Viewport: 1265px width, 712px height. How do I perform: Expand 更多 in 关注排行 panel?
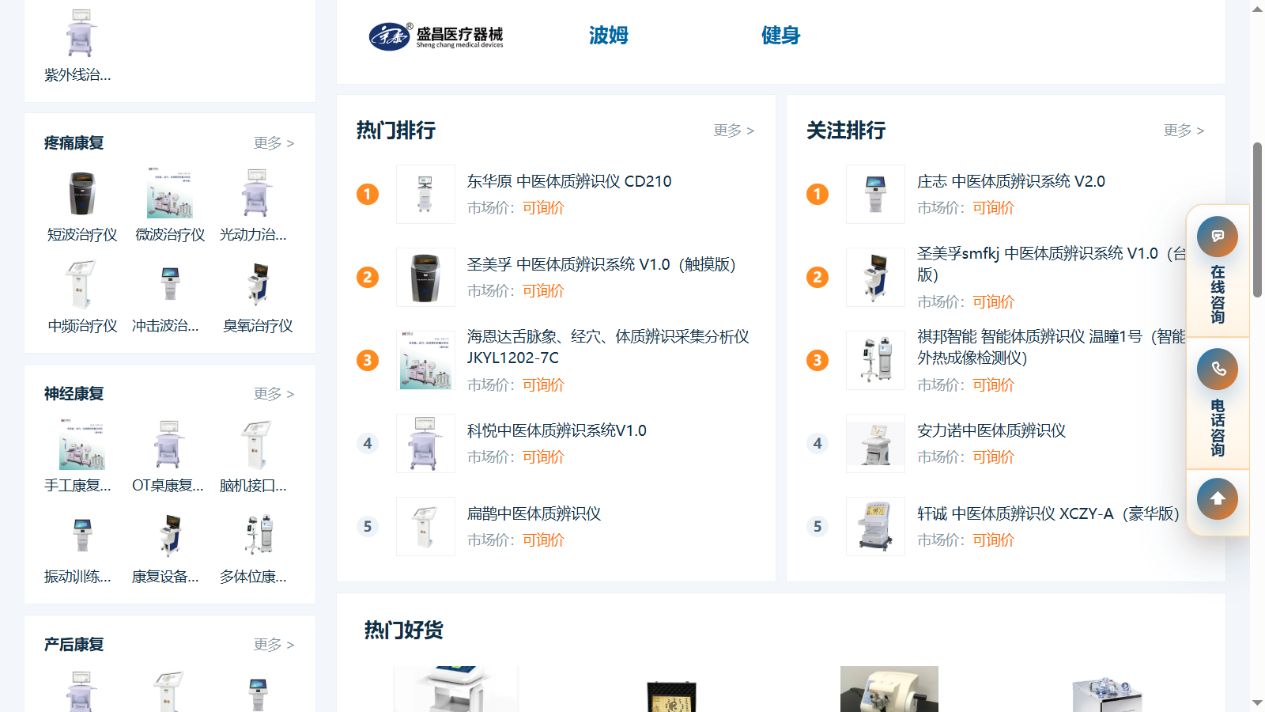1184,130
